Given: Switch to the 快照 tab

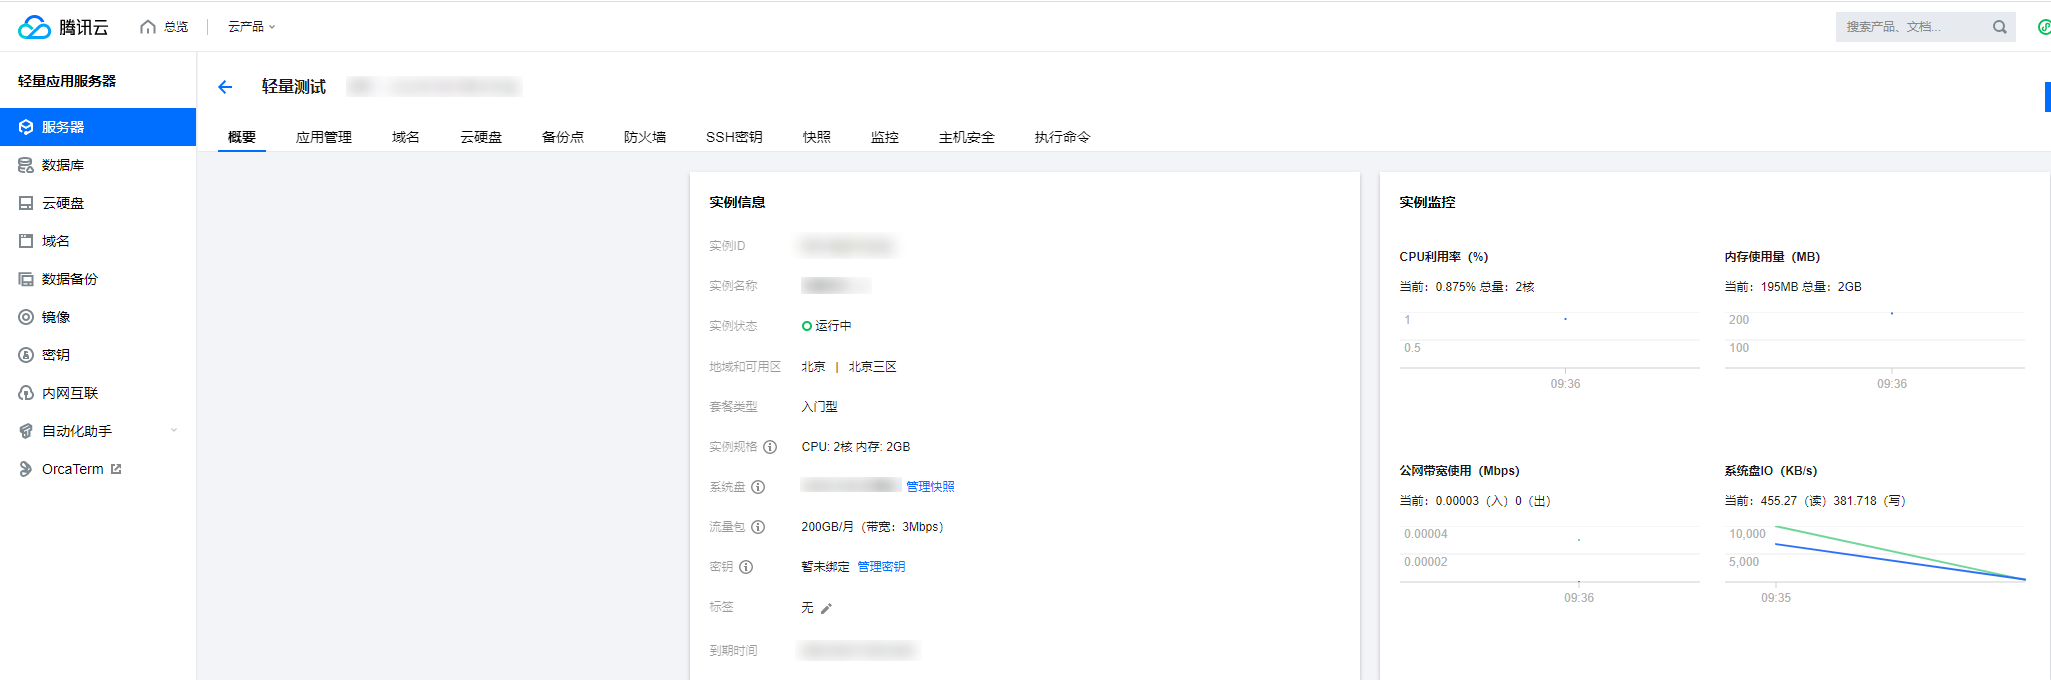Looking at the screenshot, I should 817,137.
